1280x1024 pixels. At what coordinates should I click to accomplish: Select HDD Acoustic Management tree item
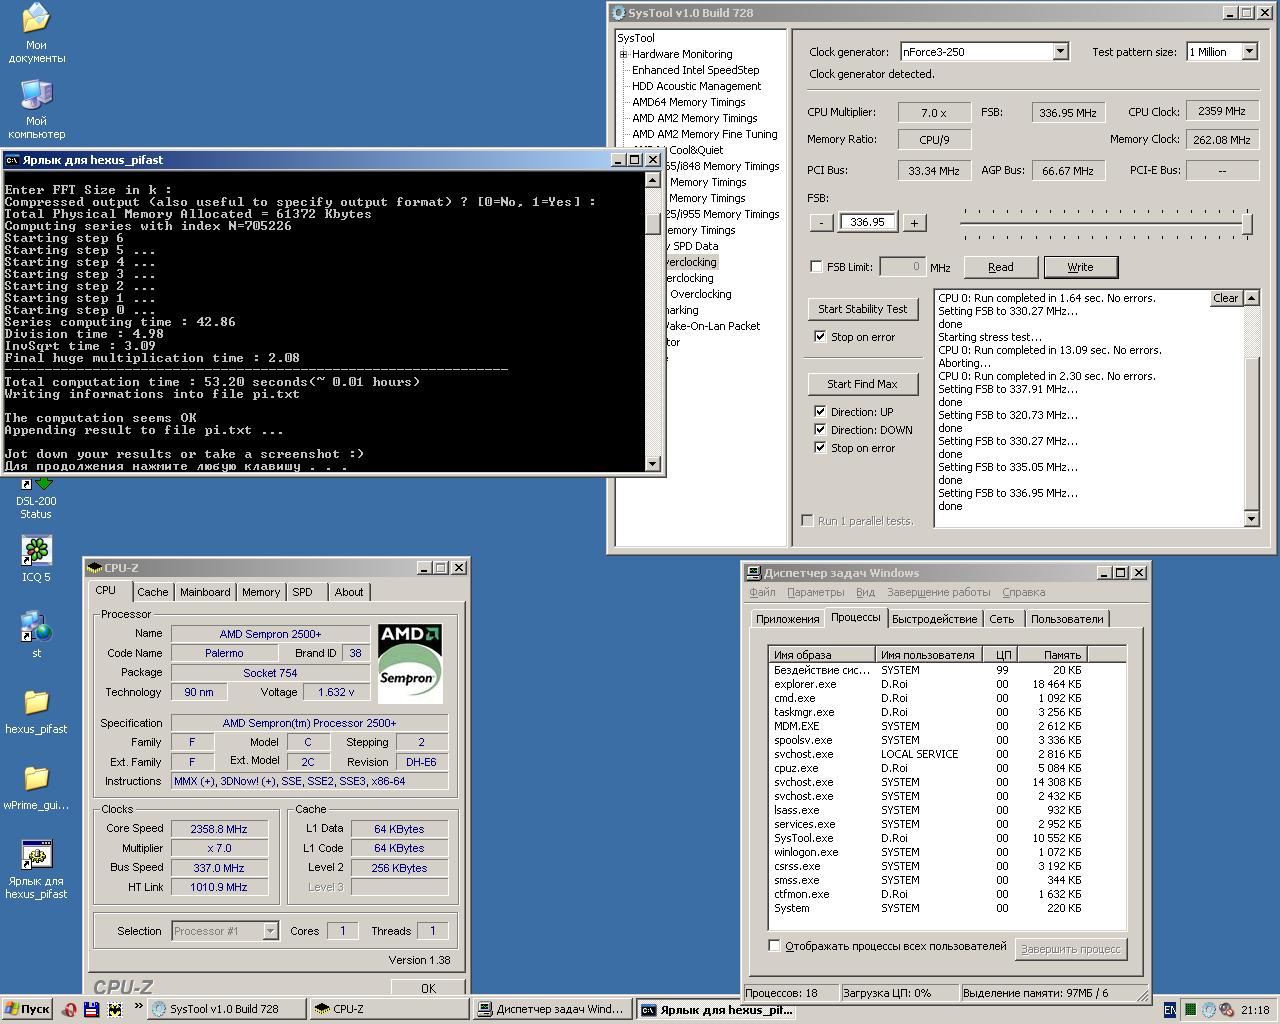tap(696, 86)
